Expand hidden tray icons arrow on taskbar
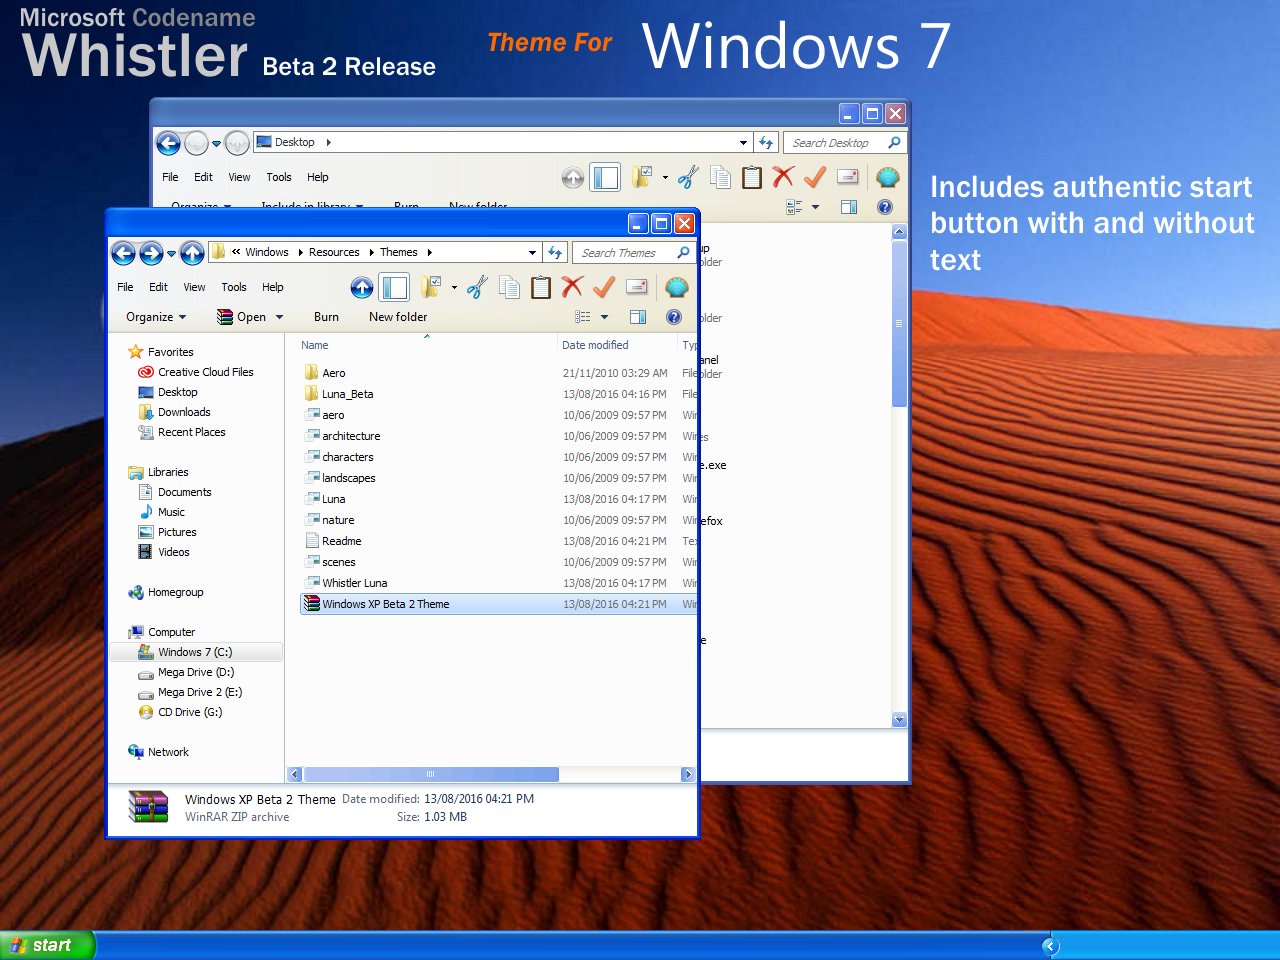 point(1049,945)
